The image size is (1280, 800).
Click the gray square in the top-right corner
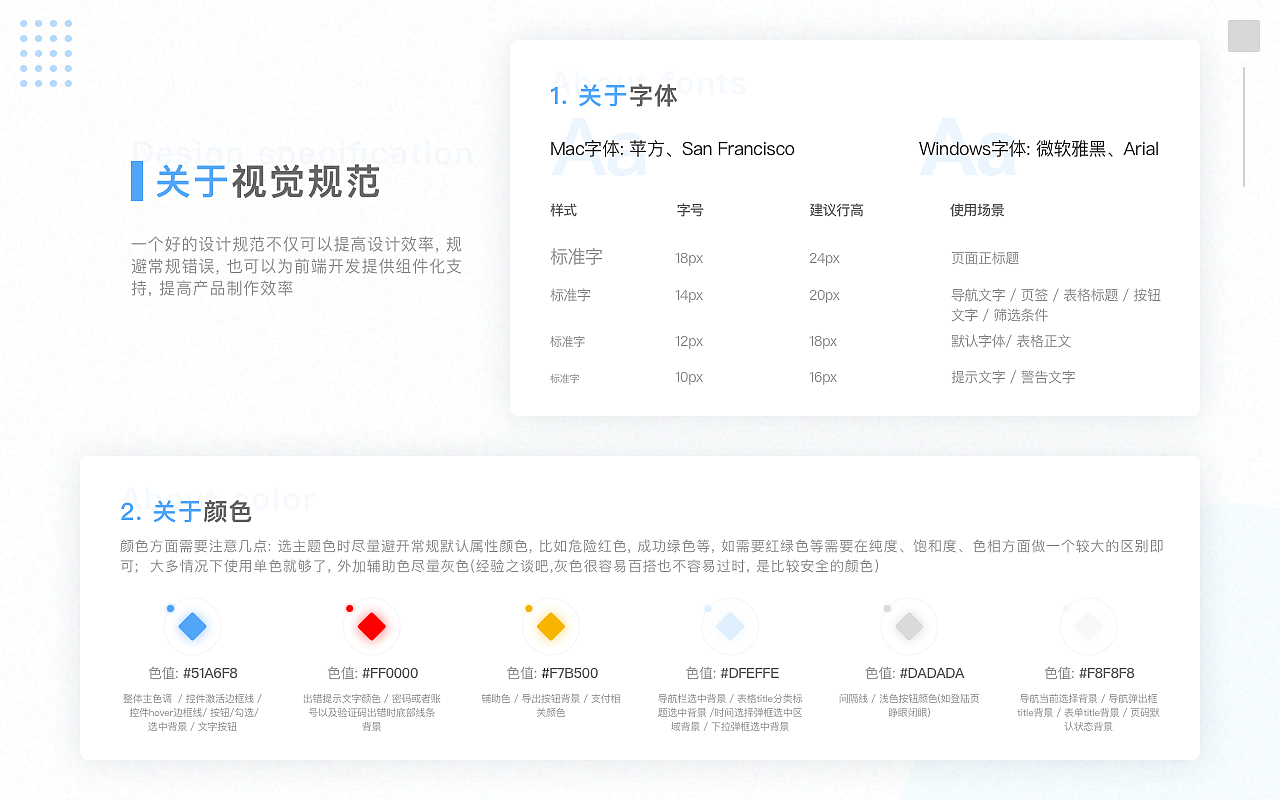(1243, 37)
